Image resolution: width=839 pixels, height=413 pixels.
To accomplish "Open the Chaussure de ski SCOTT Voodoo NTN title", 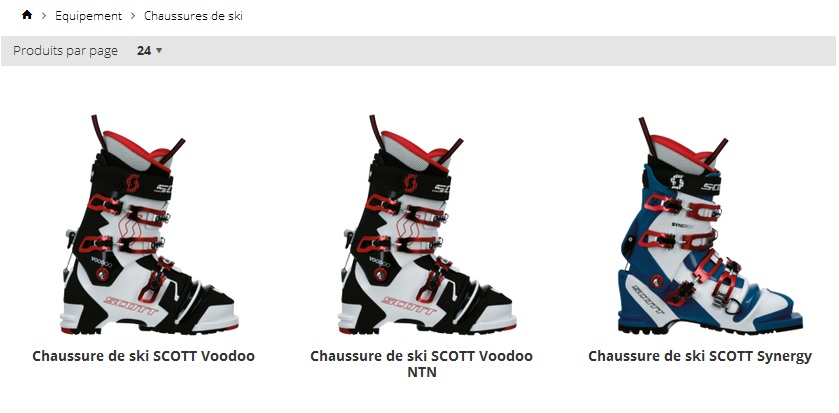I will point(422,364).
